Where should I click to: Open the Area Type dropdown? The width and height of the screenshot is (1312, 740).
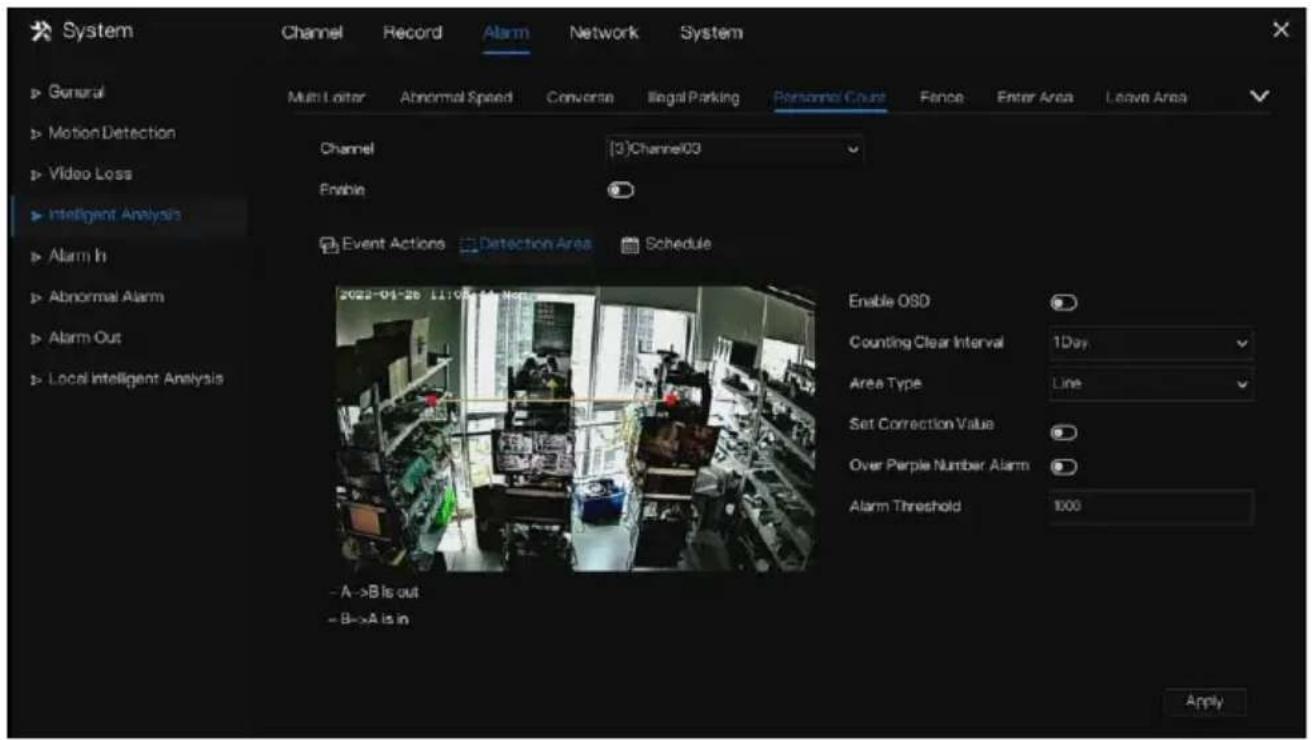[1150, 383]
